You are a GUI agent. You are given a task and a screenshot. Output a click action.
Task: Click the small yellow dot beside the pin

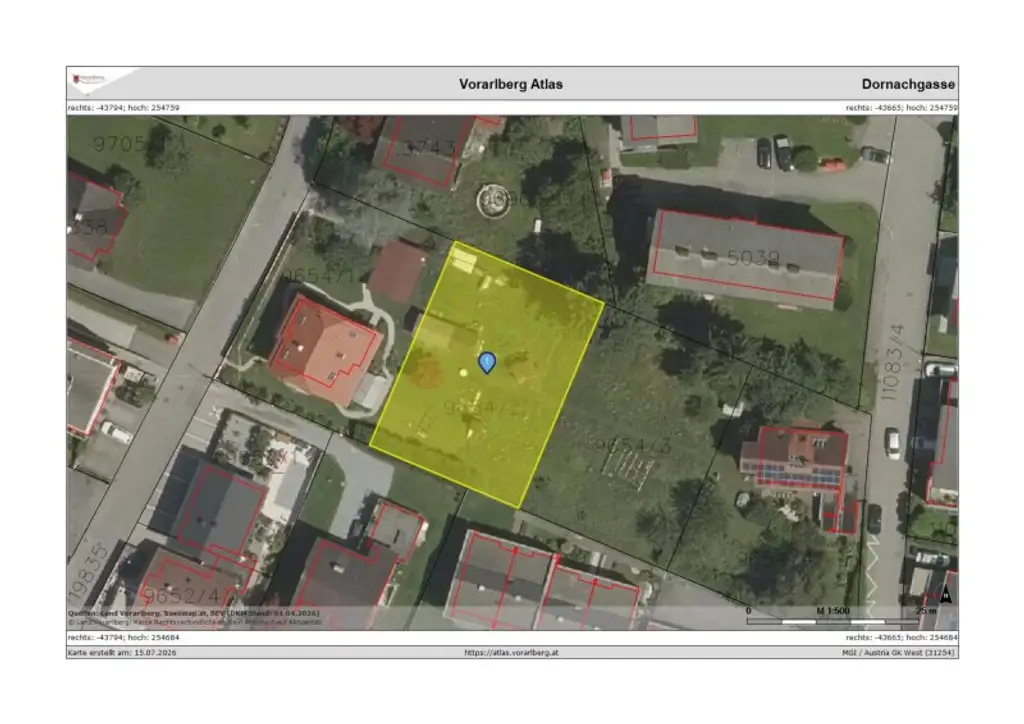tap(463, 373)
